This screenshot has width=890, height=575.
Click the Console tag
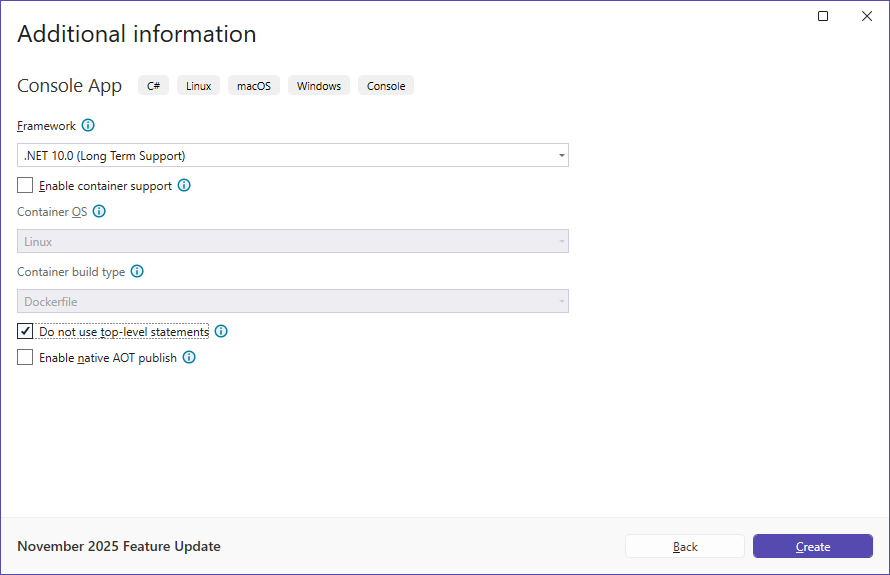[386, 86]
